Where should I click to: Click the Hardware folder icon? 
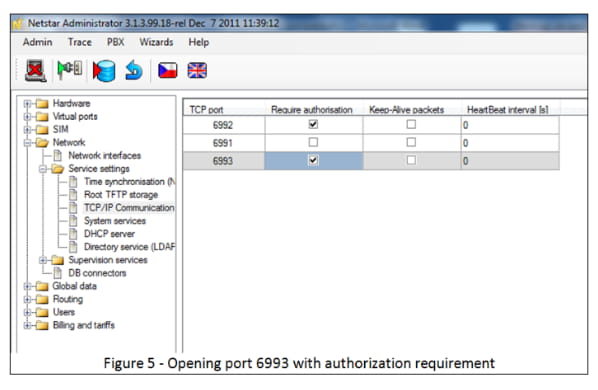[42, 104]
